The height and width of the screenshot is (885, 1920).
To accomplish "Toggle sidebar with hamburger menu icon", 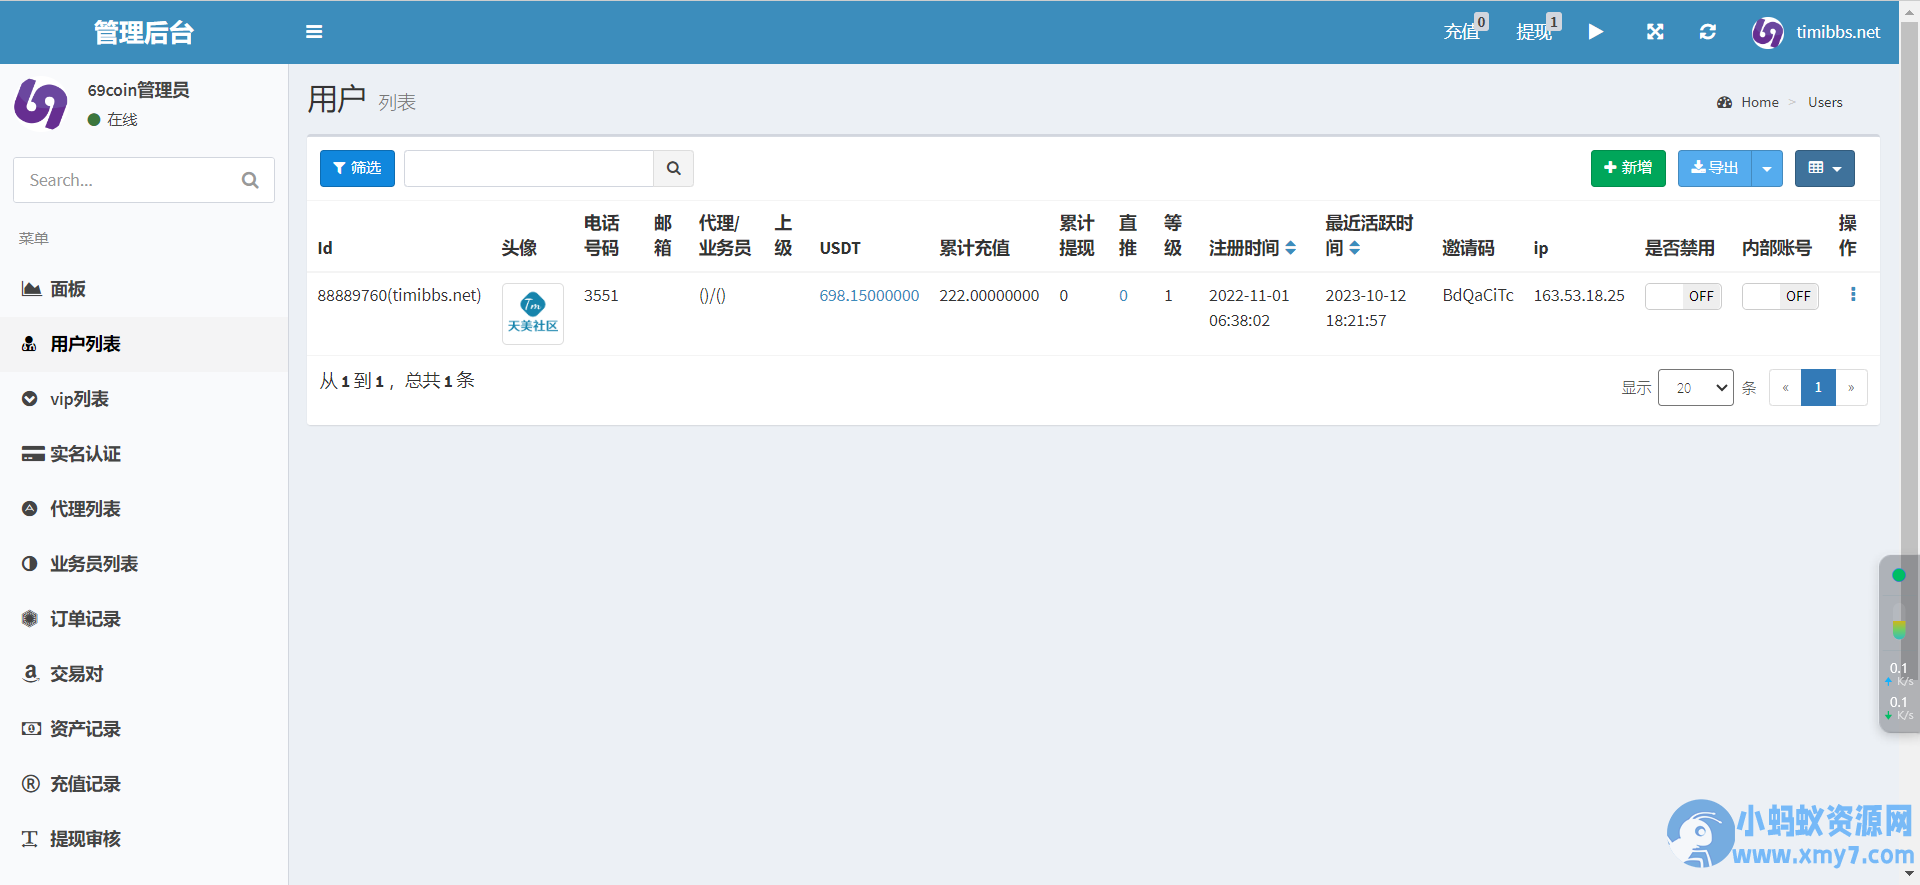I will pyautogui.click(x=314, y=32).
